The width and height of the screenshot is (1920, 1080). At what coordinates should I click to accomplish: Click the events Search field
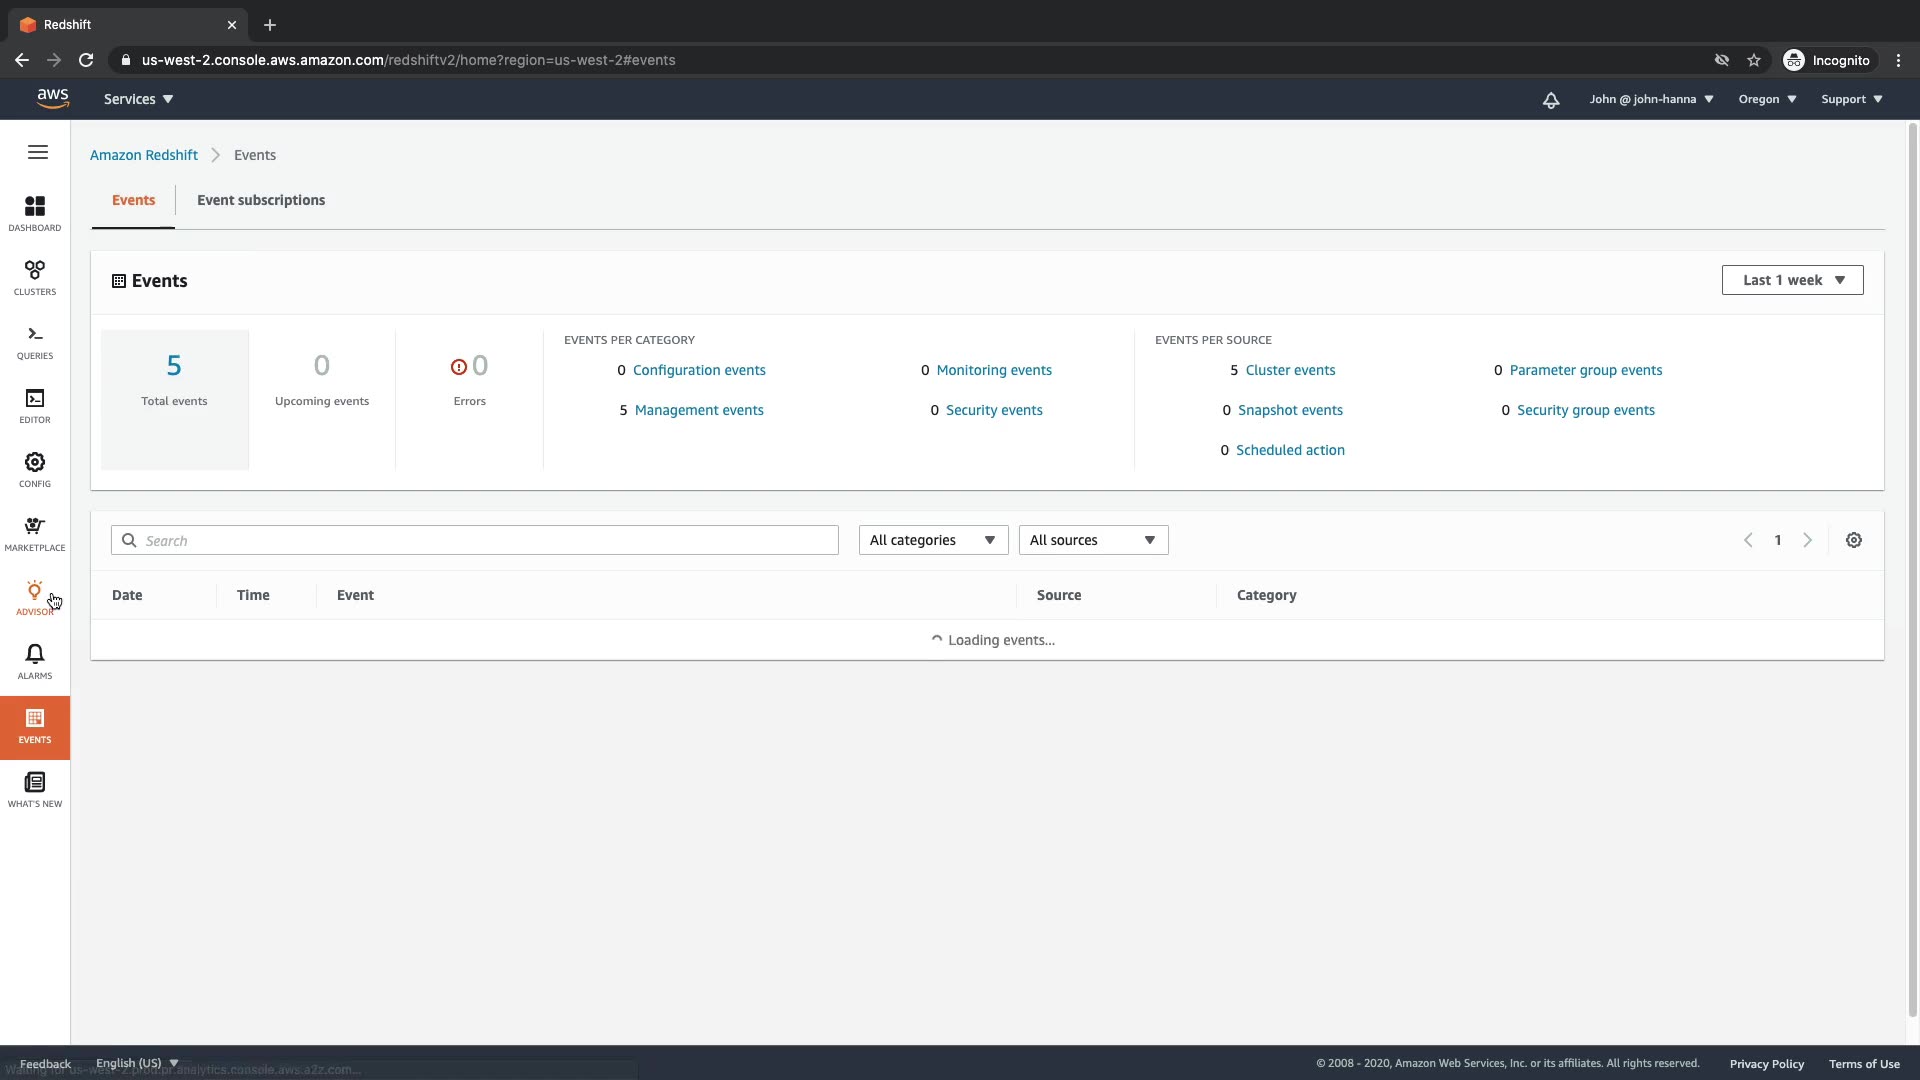pyautogui.click(x=475, y=540)
